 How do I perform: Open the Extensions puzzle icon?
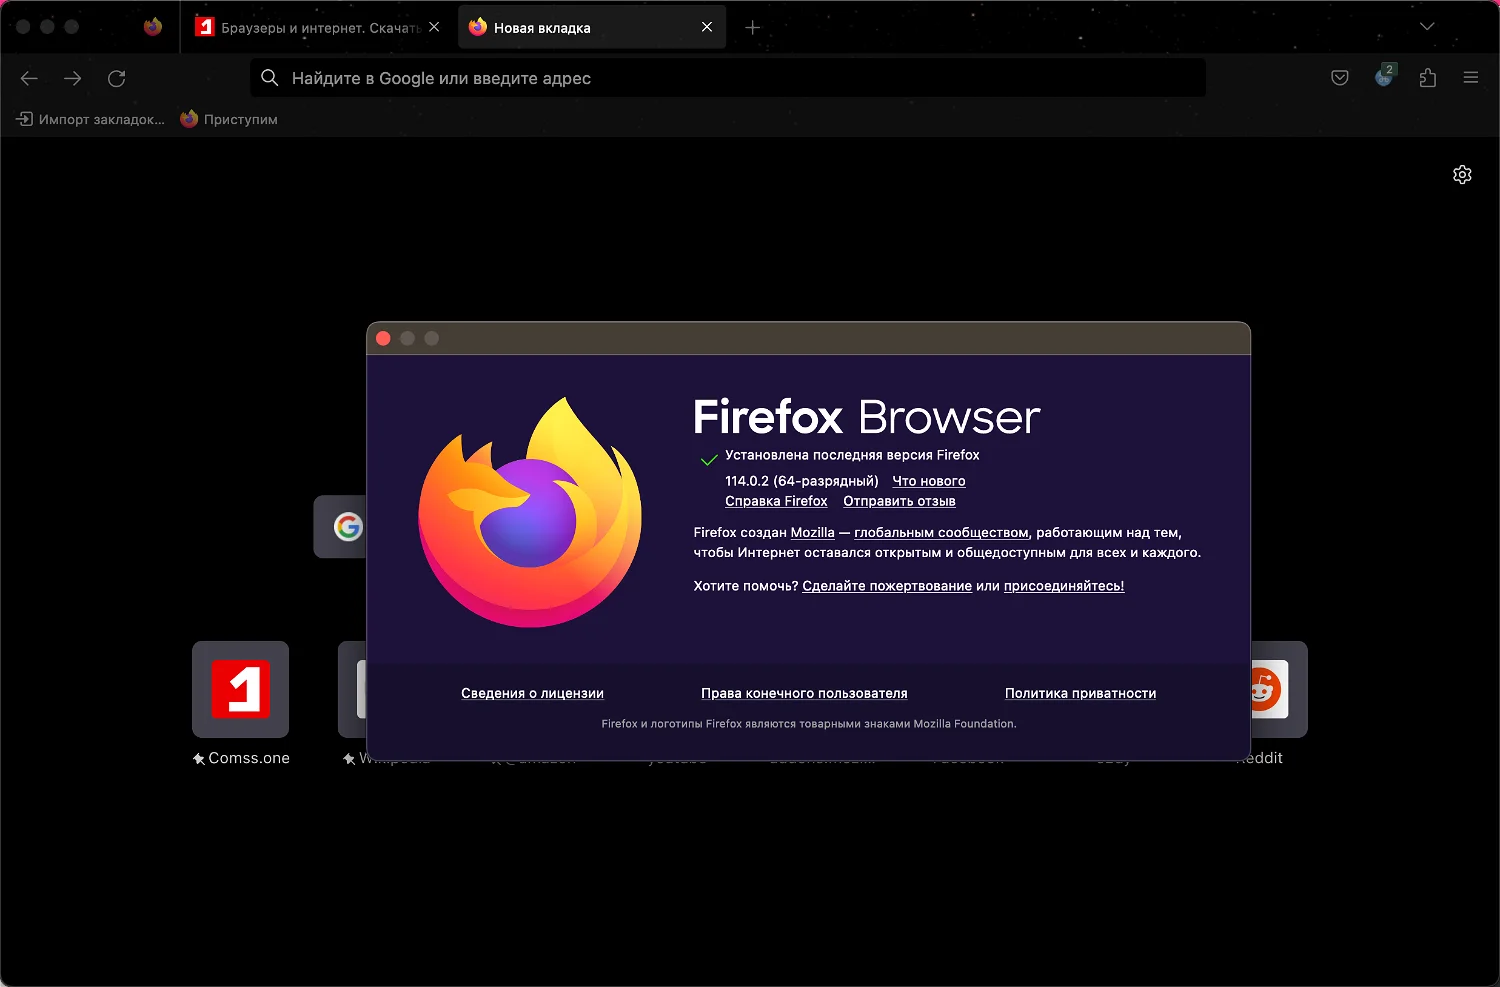coord(1427,78)
